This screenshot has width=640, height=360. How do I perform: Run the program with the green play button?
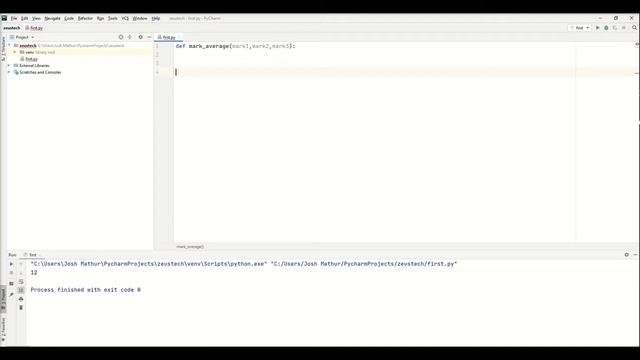pos(598,28)
